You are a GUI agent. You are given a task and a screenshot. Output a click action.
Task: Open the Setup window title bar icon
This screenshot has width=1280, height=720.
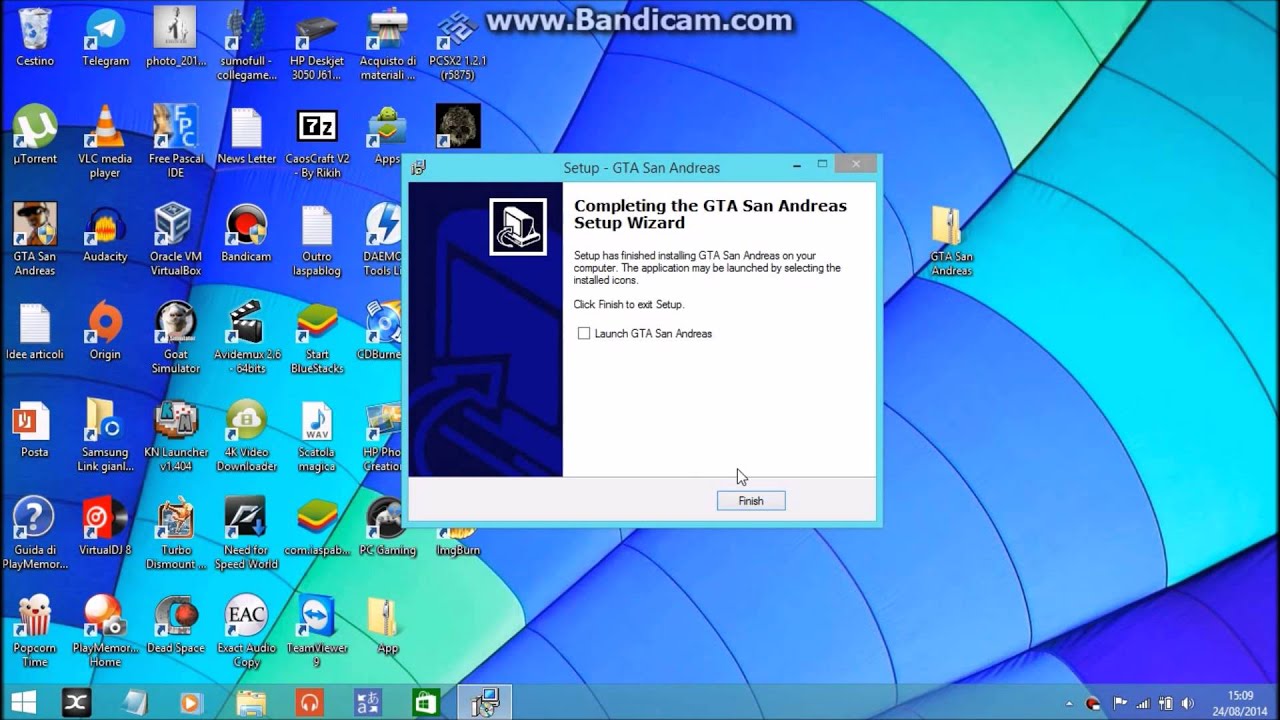[419, 168]
